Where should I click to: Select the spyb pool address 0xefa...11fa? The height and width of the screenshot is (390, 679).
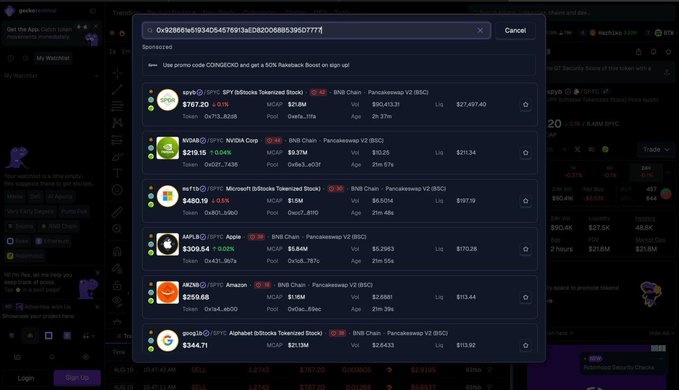pos(301,116)
